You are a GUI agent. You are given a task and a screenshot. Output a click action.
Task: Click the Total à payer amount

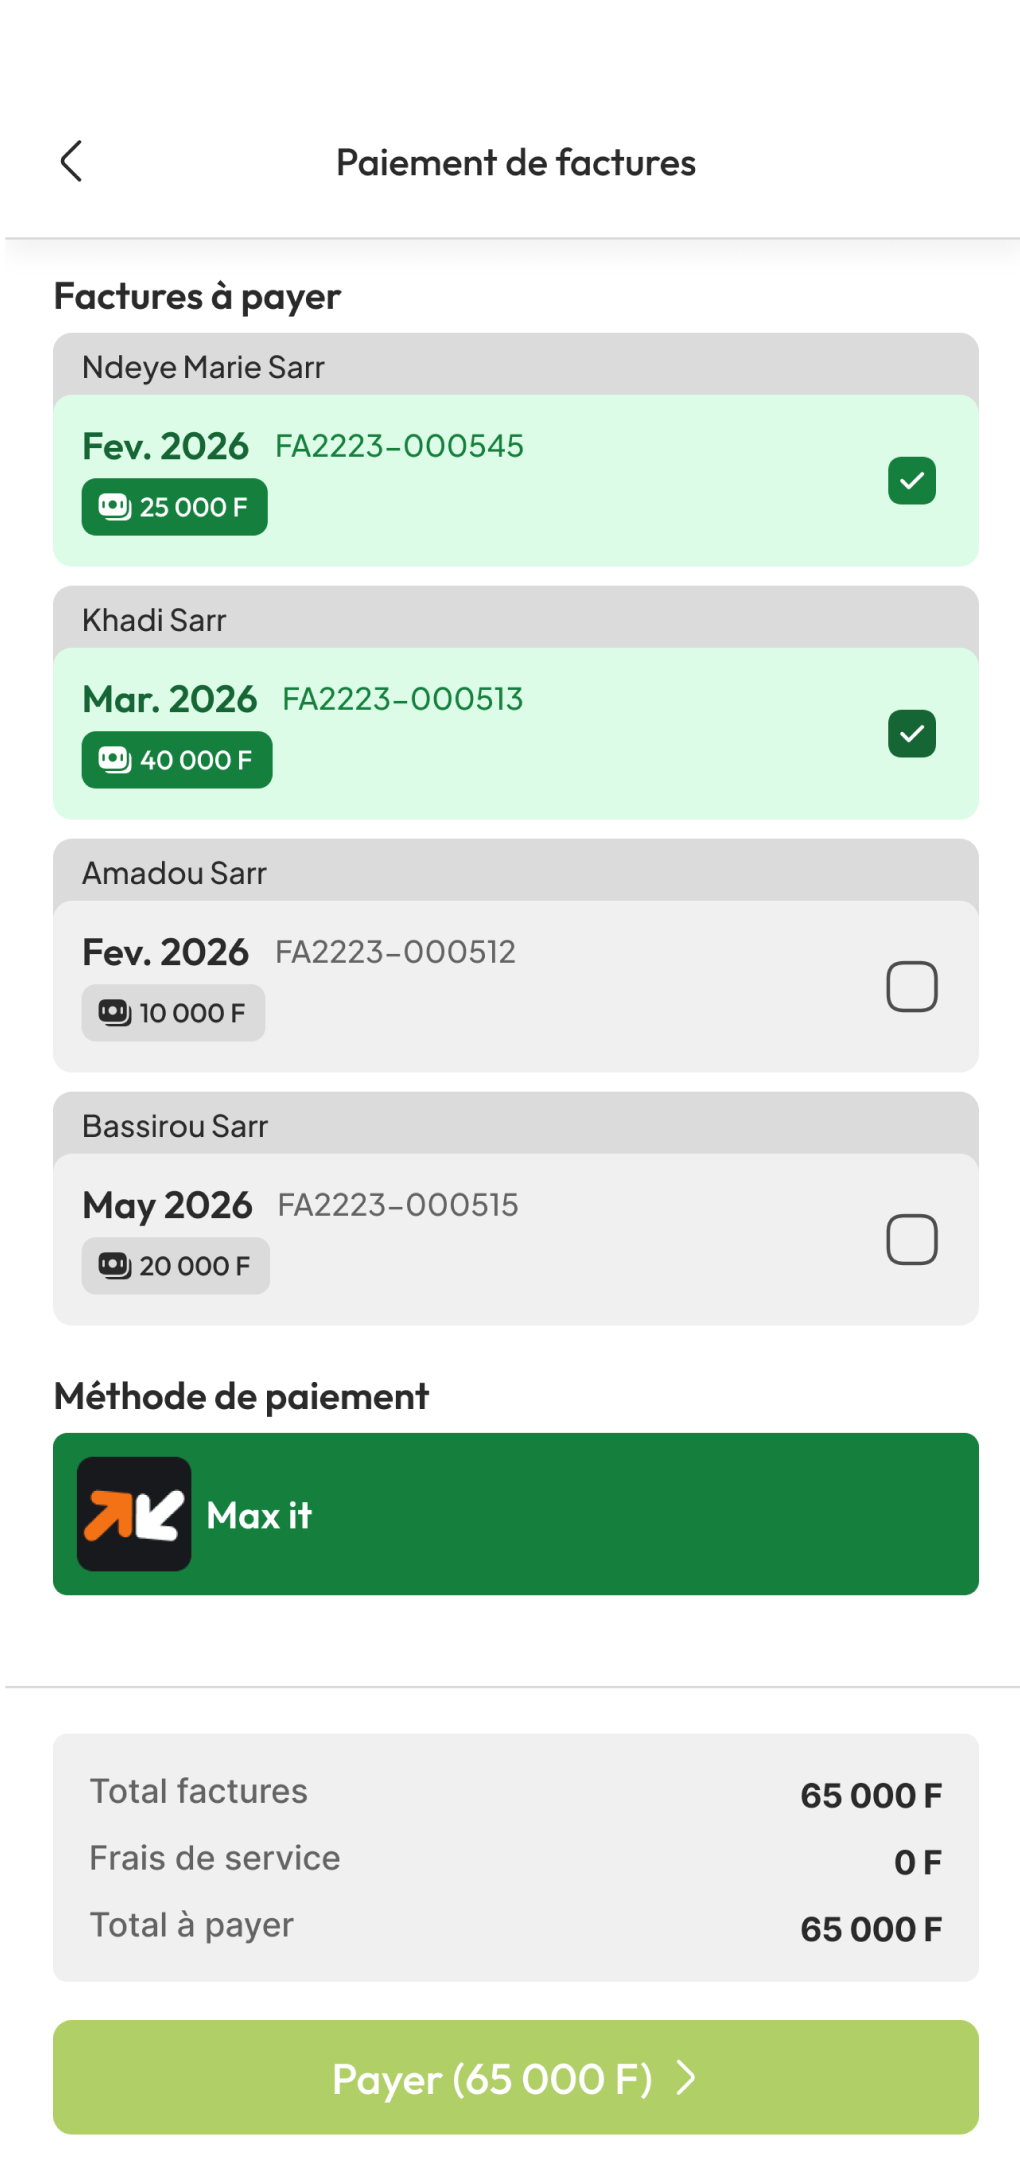coord(870,1929)
